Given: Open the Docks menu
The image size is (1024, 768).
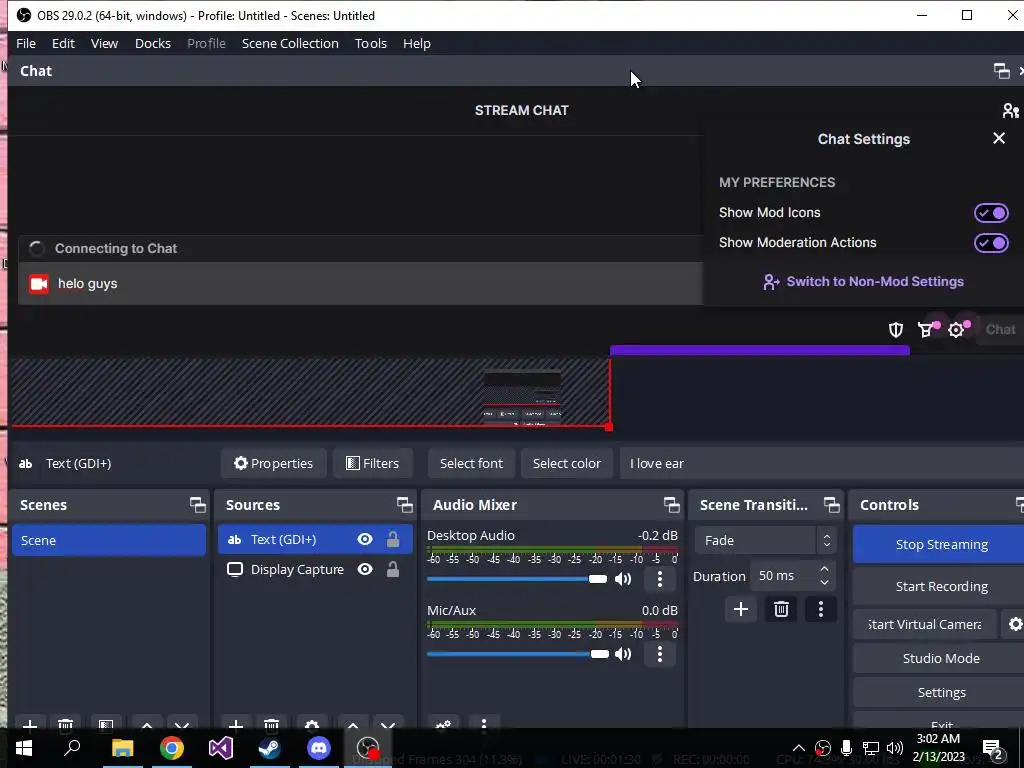Looking at the screenshot, I should coord(153,43).
